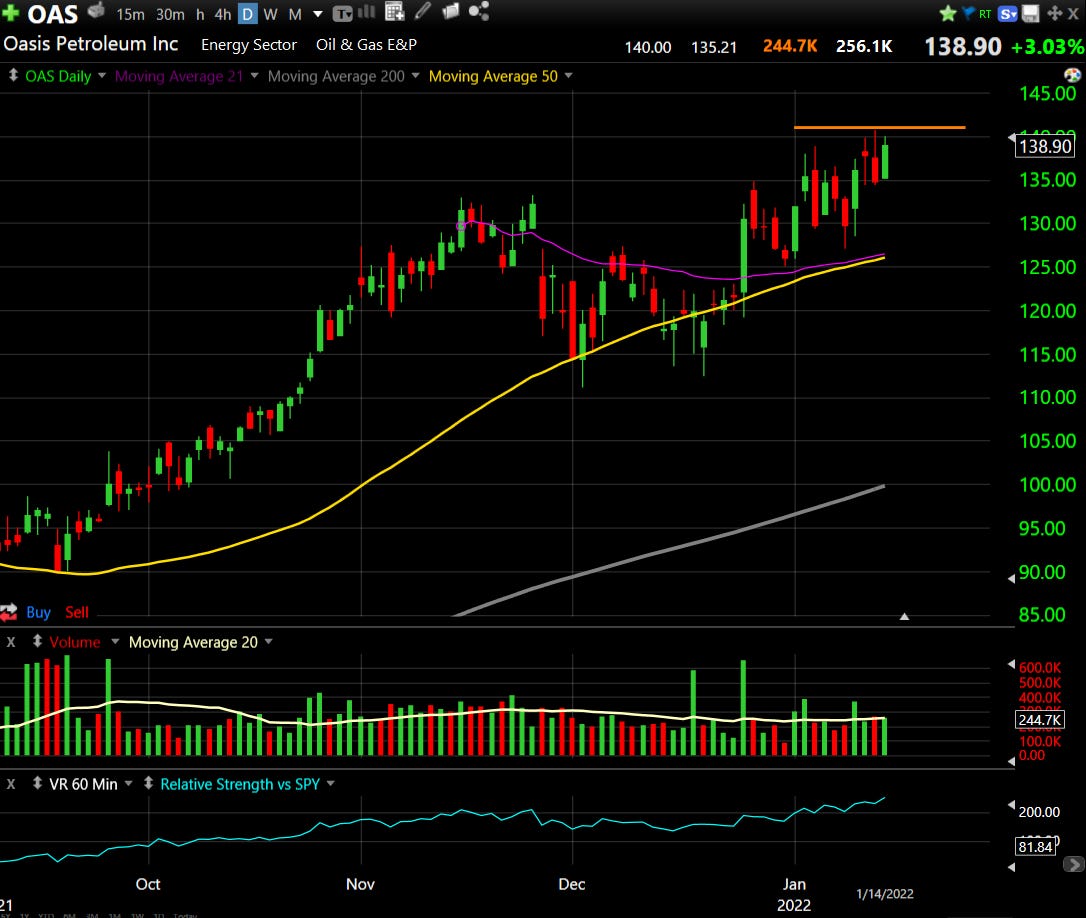Click the reorder arrows beside OAS Daily
The width and height of the screenshot is (1086, 918).
12,75
